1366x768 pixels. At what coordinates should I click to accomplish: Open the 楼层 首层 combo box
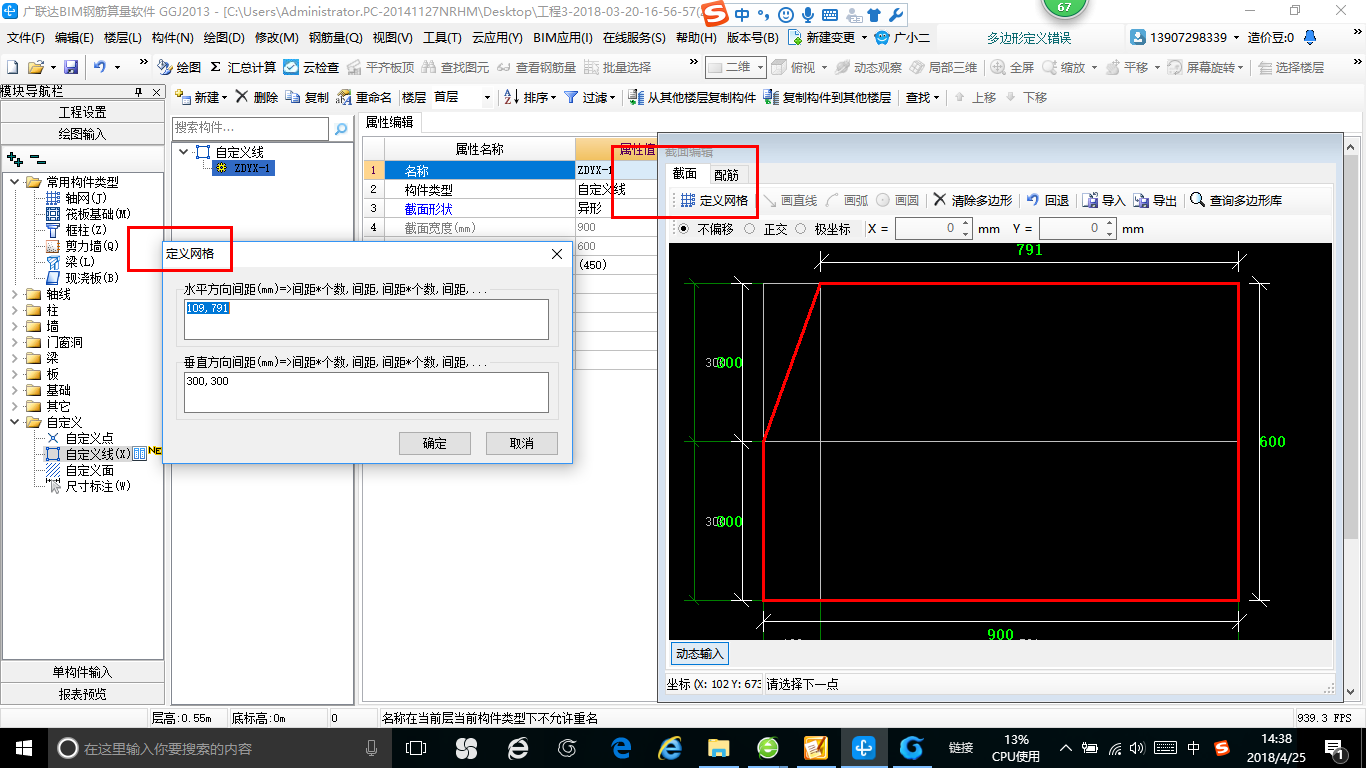(x=462, y=97)
